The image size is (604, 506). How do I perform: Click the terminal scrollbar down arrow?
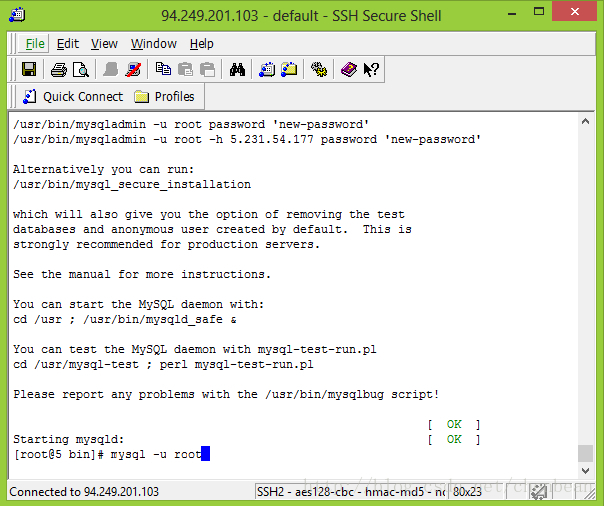(x=586, y=471)
